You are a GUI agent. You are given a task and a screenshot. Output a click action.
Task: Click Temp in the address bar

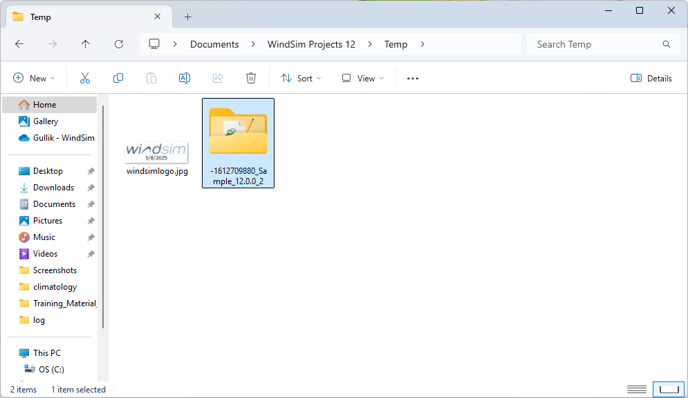396,44
